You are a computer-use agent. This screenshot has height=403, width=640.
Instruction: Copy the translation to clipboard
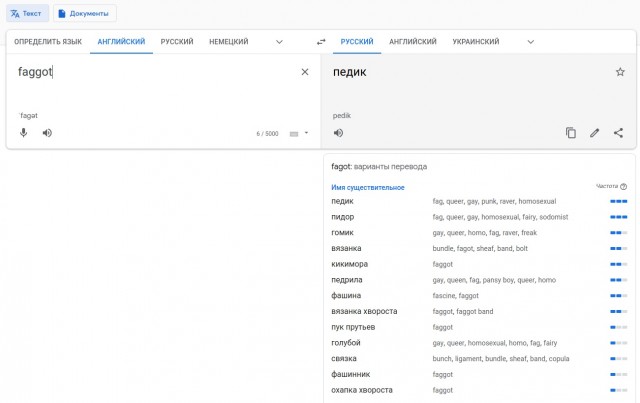571,133
